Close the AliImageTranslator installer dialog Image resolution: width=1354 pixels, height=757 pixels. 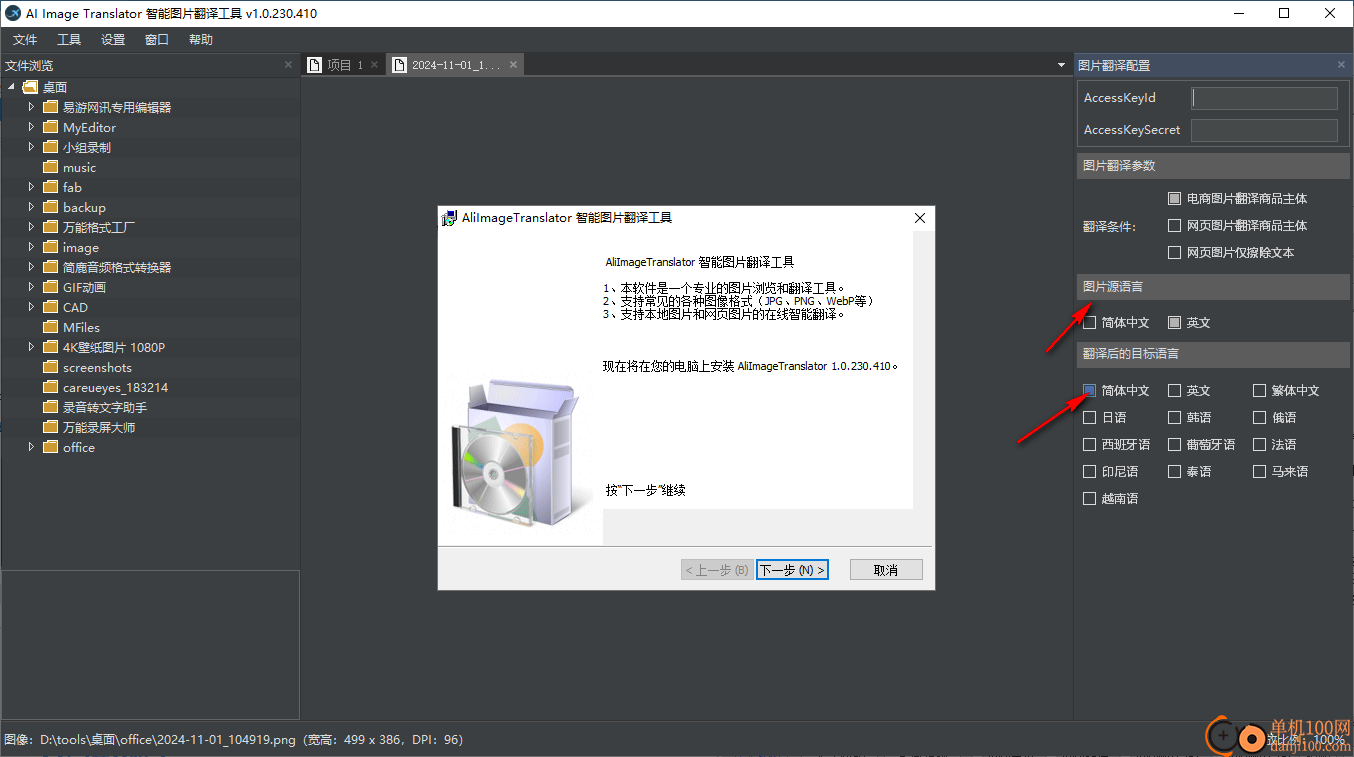[x=920, y=218]
